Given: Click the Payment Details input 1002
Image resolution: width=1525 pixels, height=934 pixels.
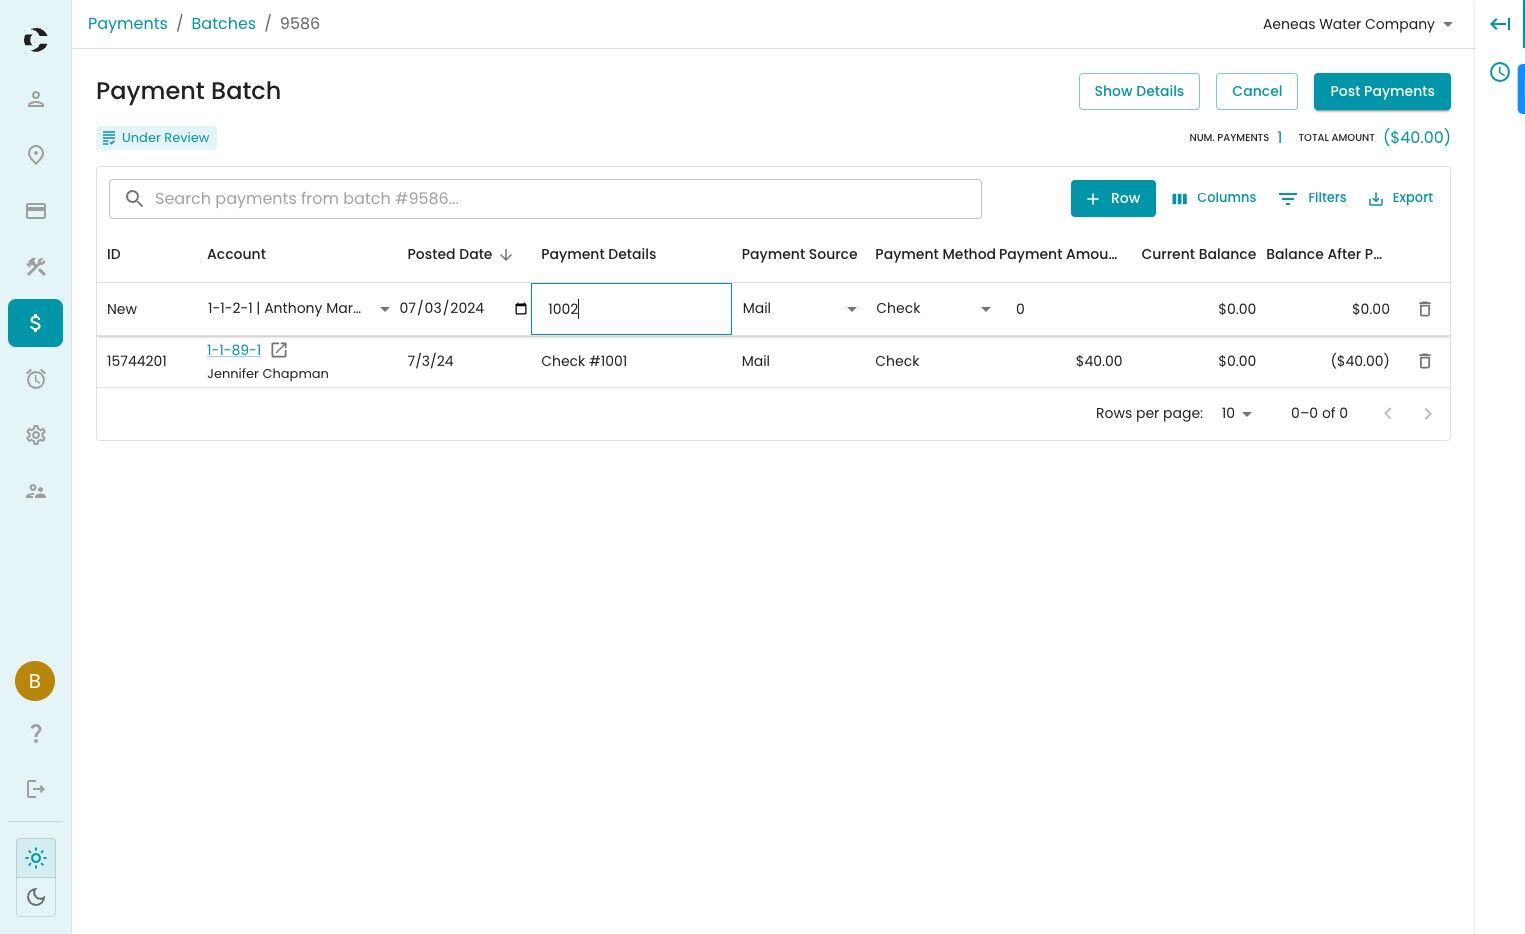Looking at the screenshot, I should coord(631,309).
